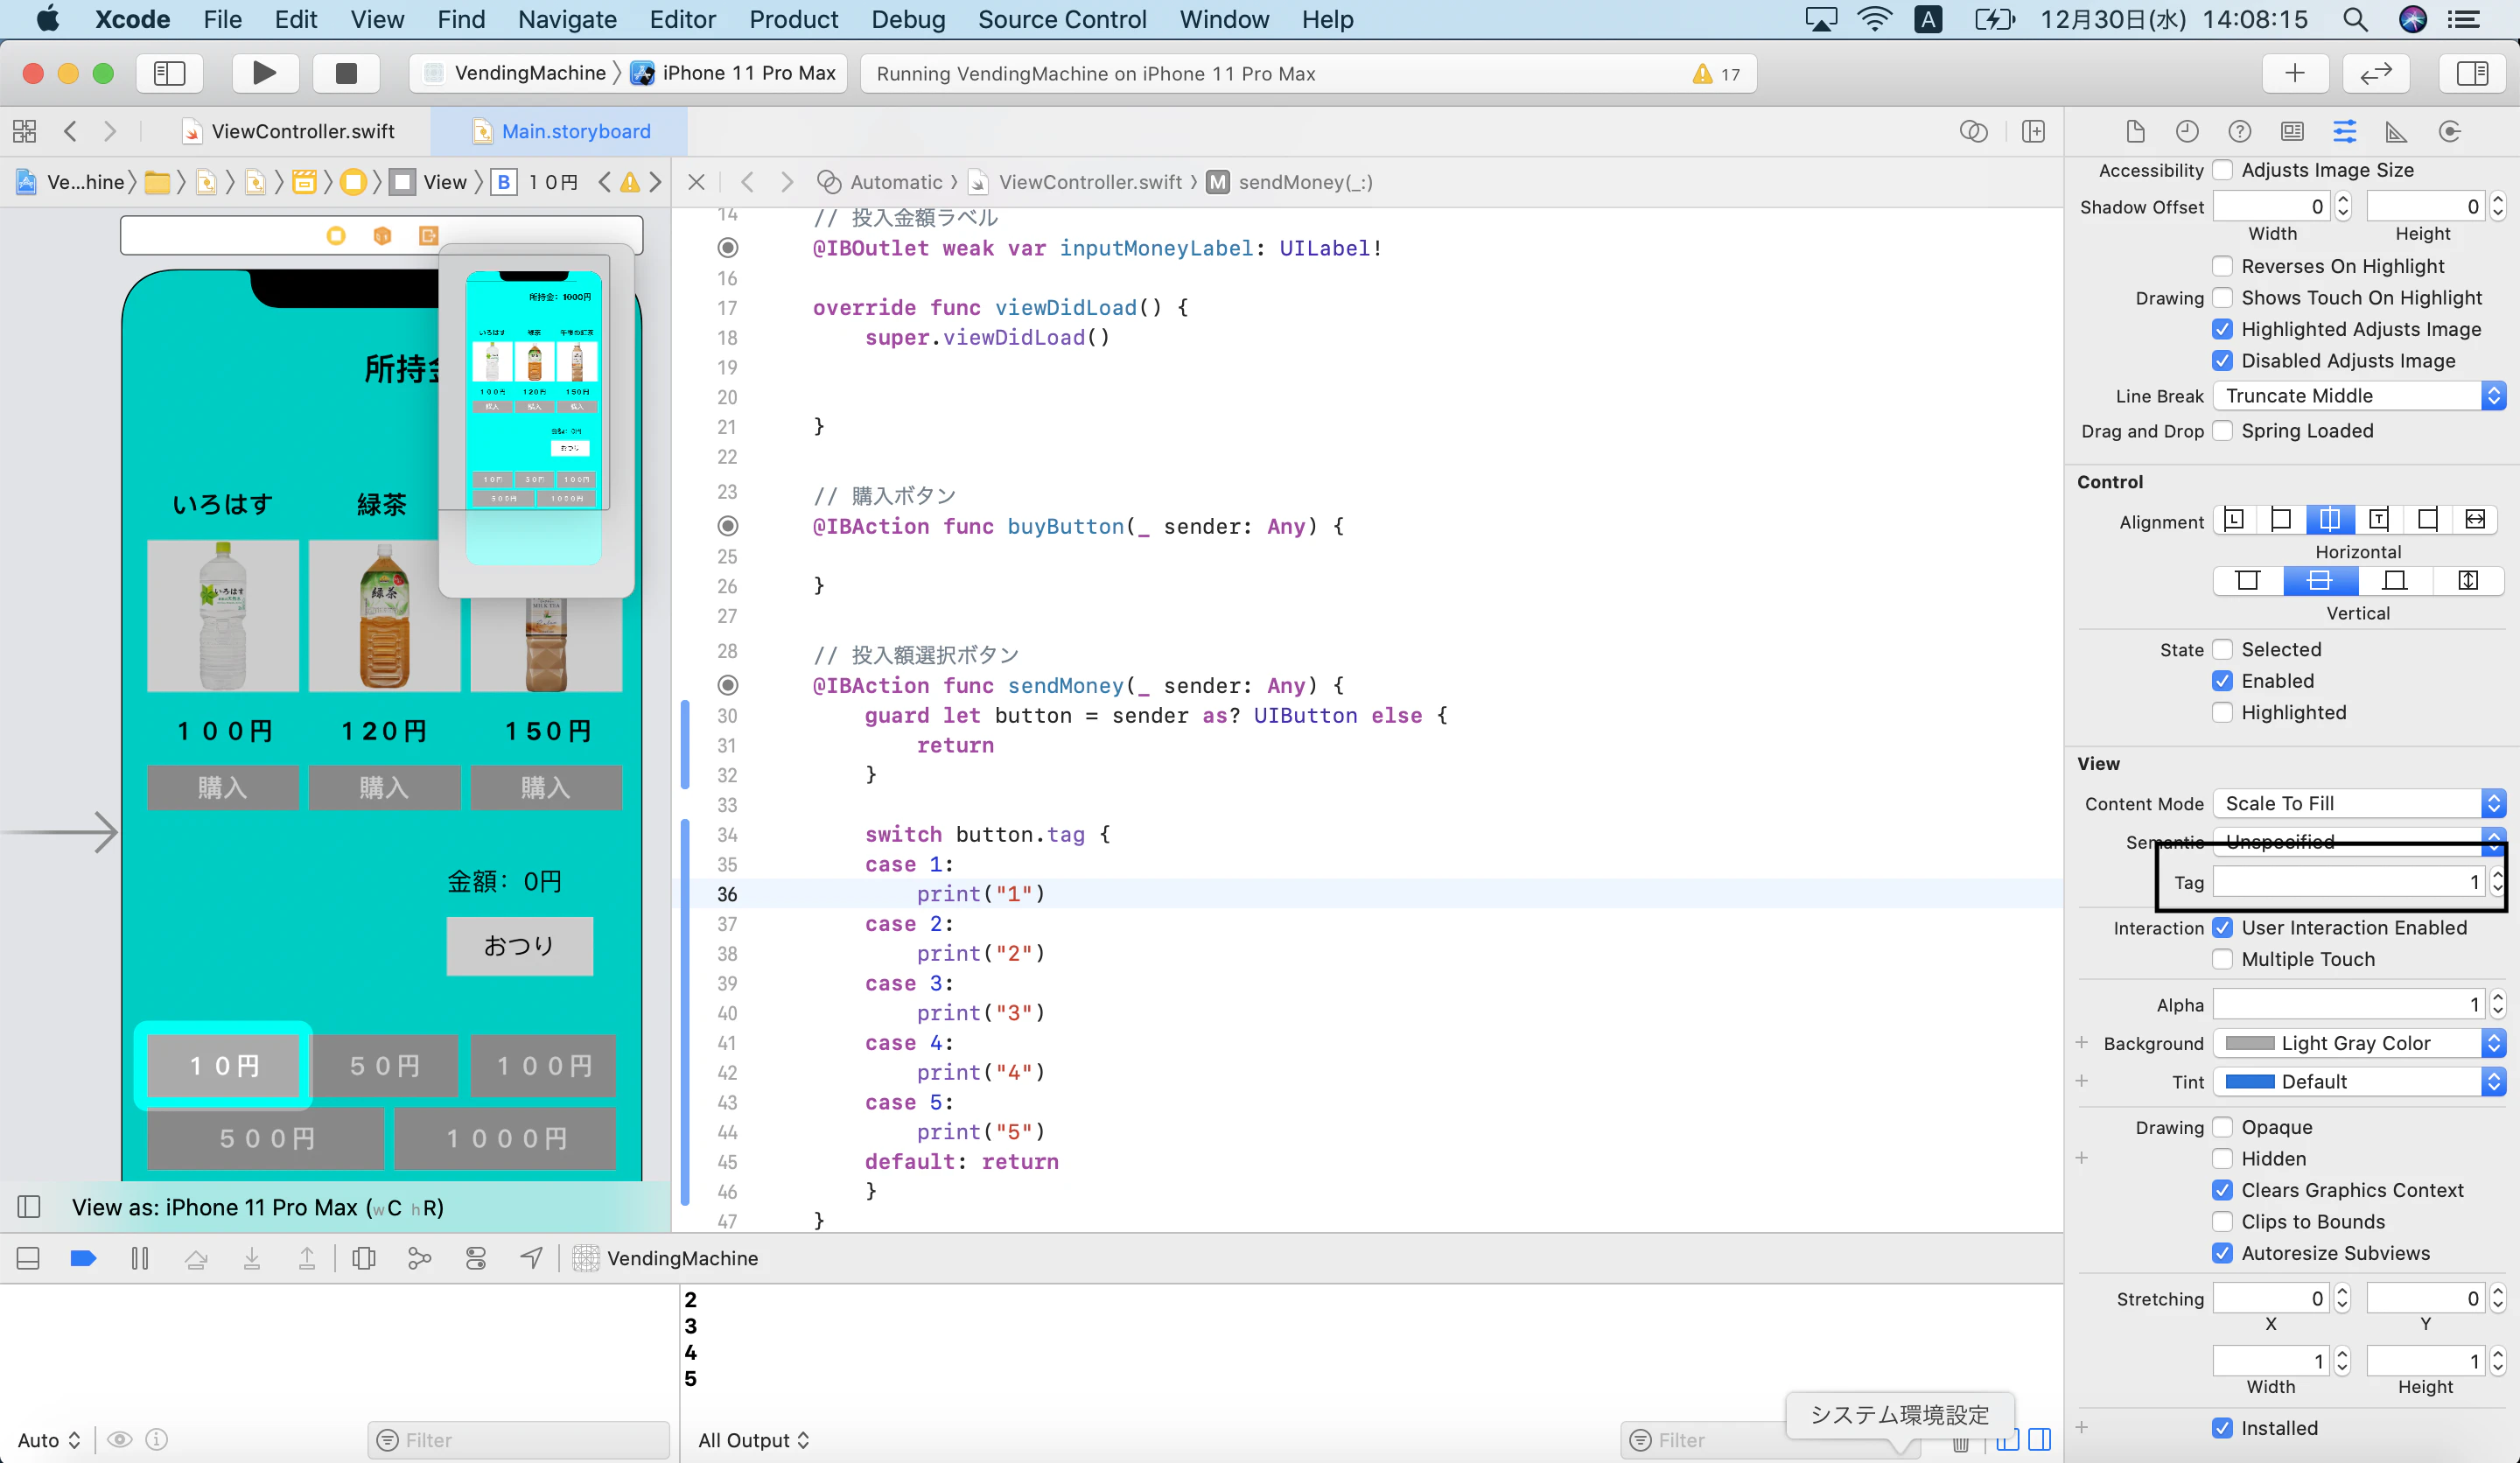Open the Debug Memory Graph icon

click(420, 1258)
